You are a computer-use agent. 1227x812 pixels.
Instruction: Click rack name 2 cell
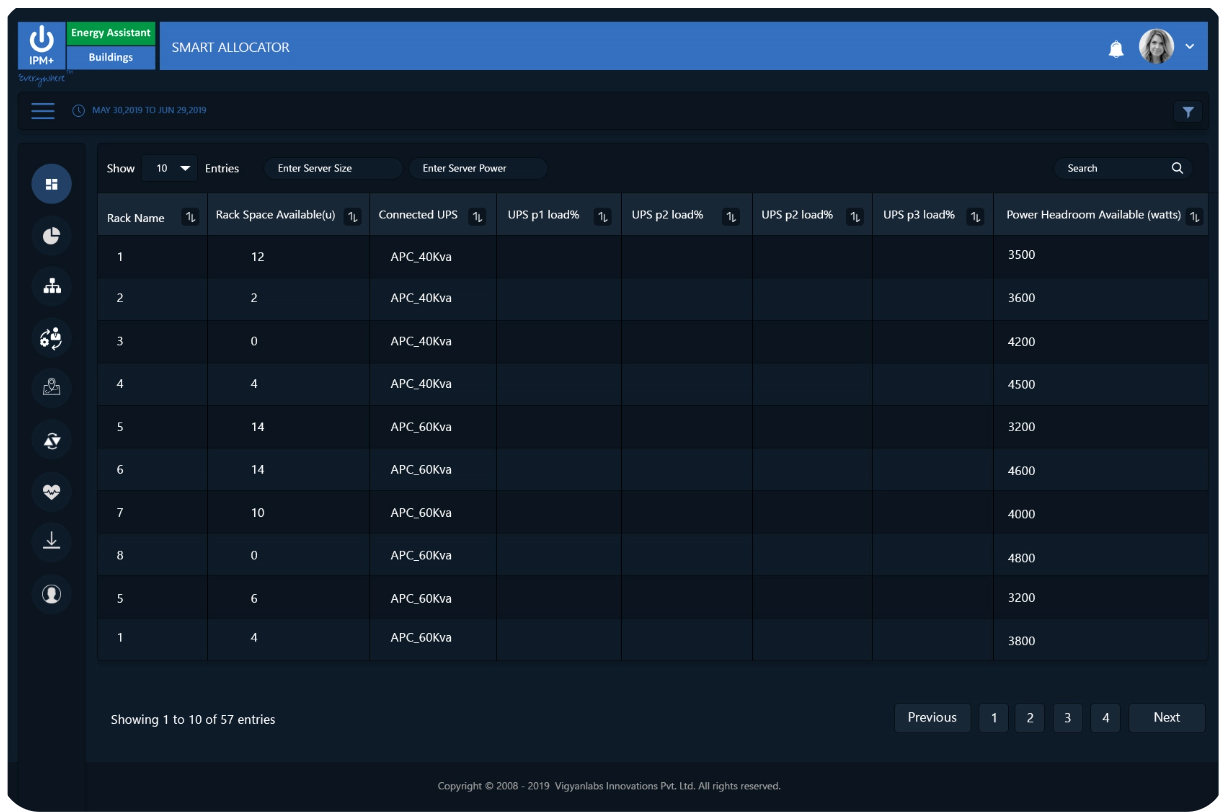tap(153, 298)
